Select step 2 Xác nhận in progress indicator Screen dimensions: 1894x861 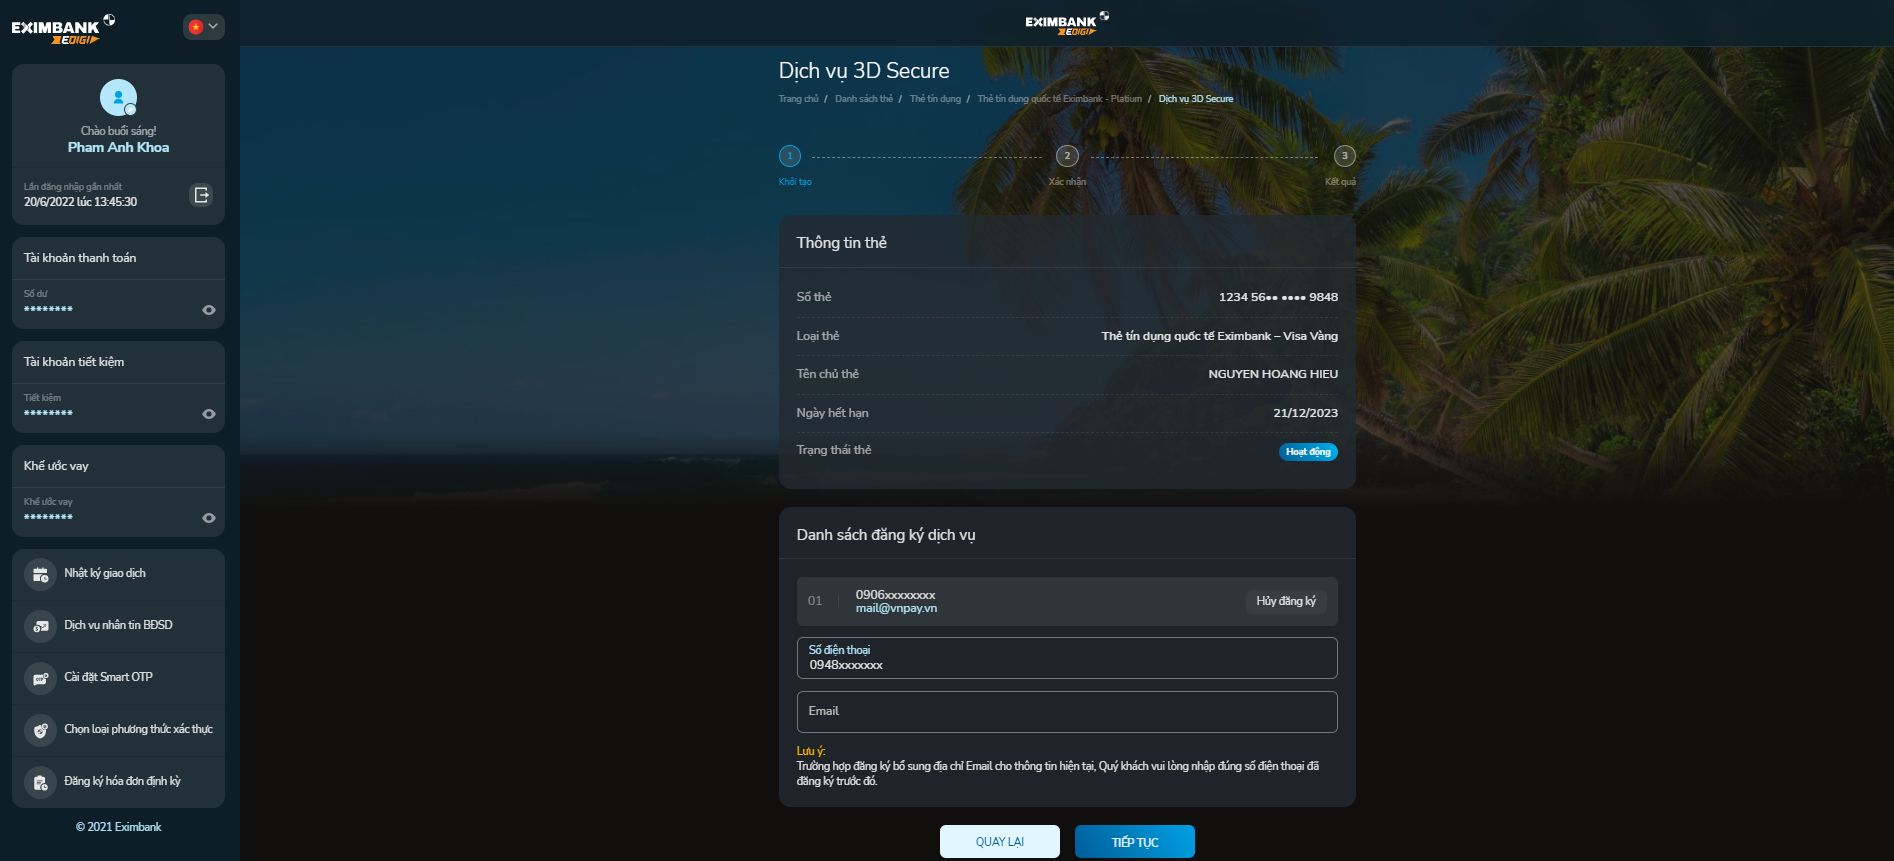[1067, 156]
